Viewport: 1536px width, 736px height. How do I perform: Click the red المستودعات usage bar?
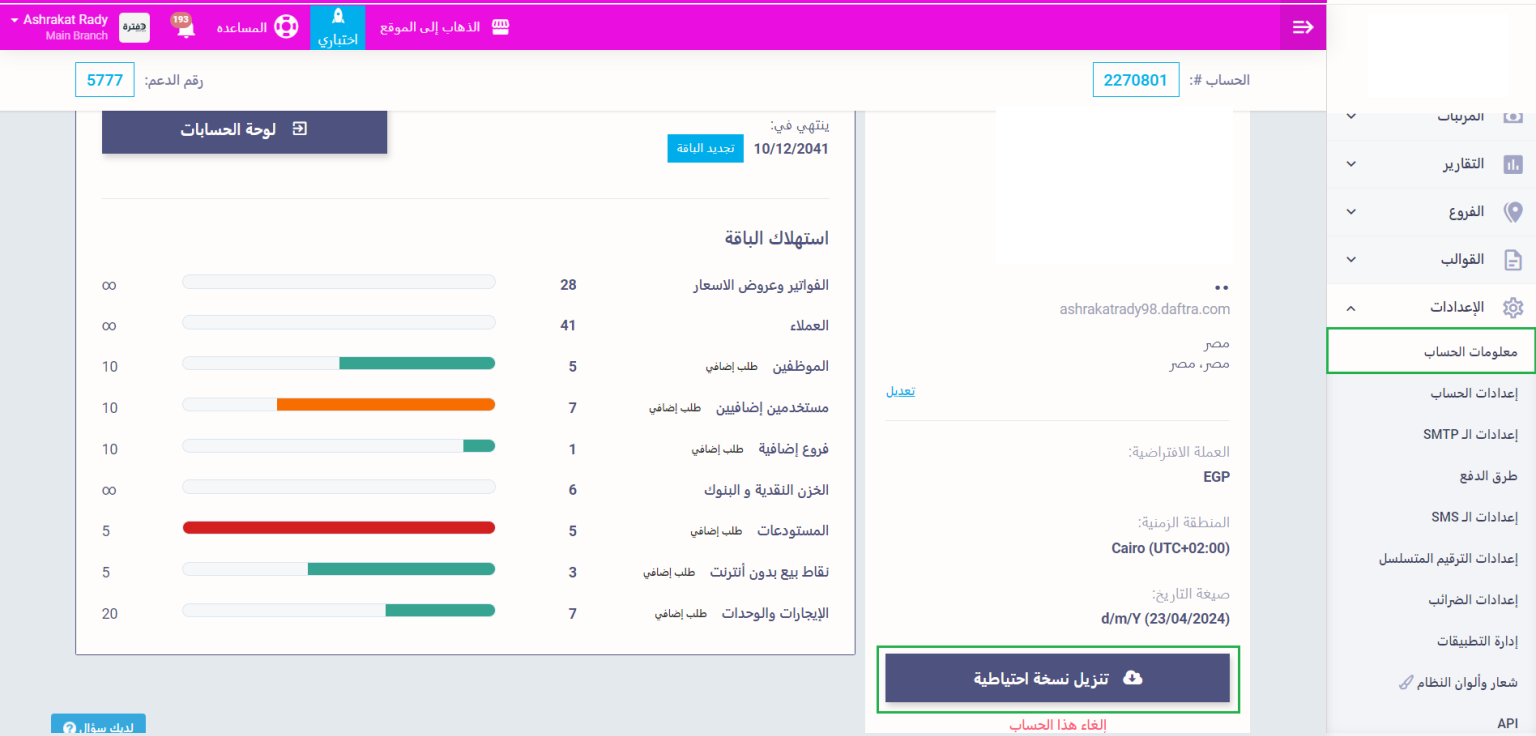(x=338, y=528)
